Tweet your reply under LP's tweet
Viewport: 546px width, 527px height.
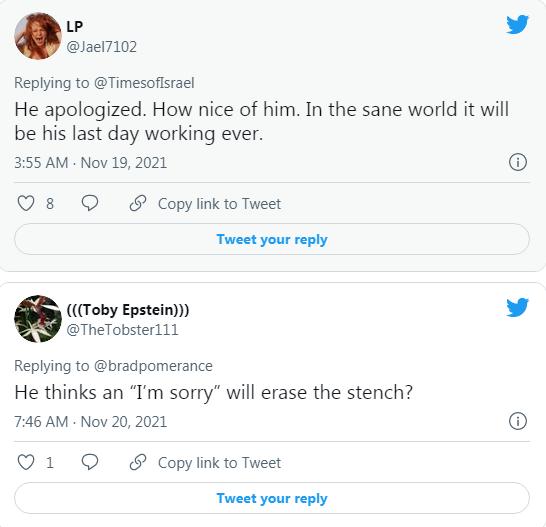(272, 239)
